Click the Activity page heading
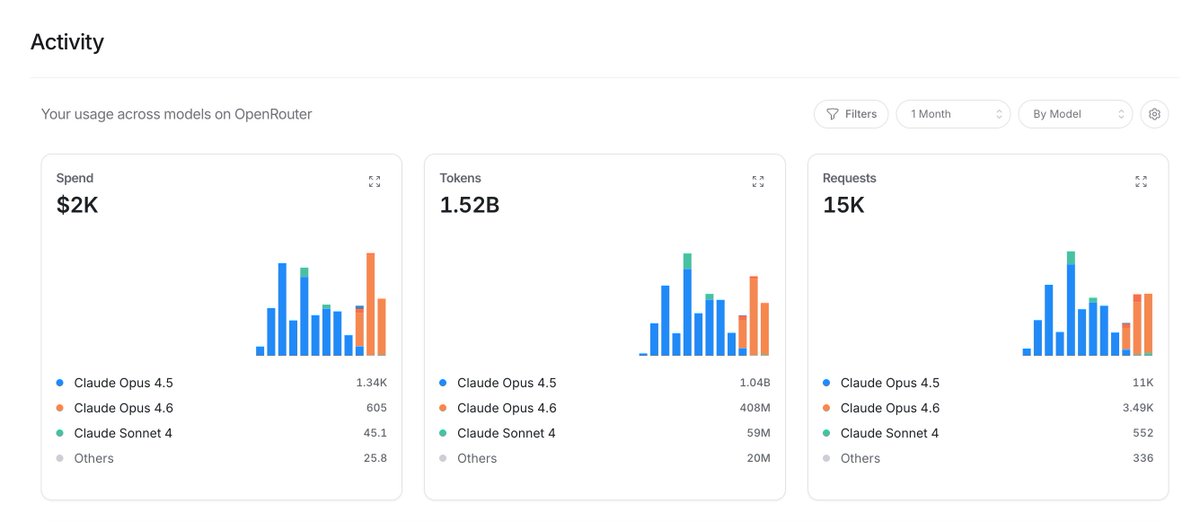The width and height of the screenshot is (1200, 522). click(x=67, y=42)
